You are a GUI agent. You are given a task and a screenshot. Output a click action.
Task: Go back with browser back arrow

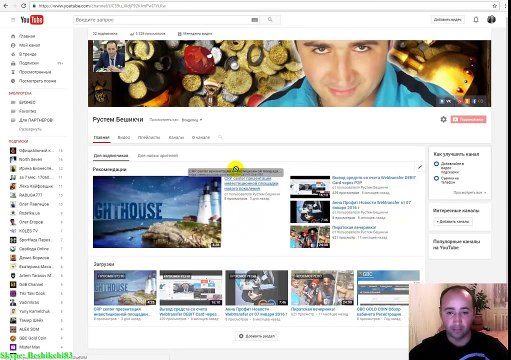coord(6,6)
